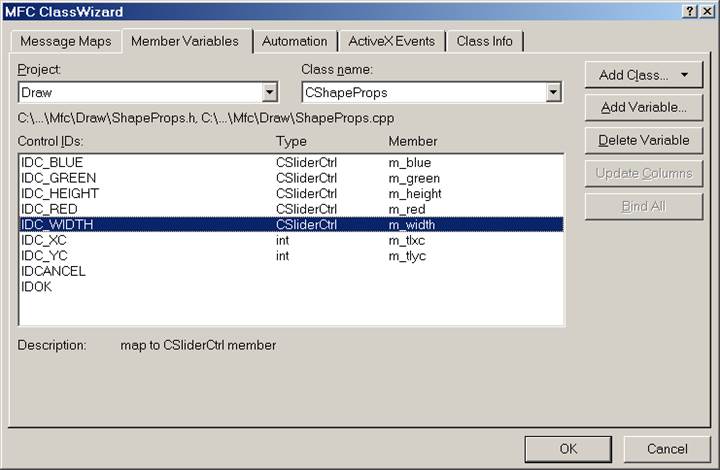Select the IDC_BLUE control ID row
Screen dimensions: 720x470
click(52, 162)
